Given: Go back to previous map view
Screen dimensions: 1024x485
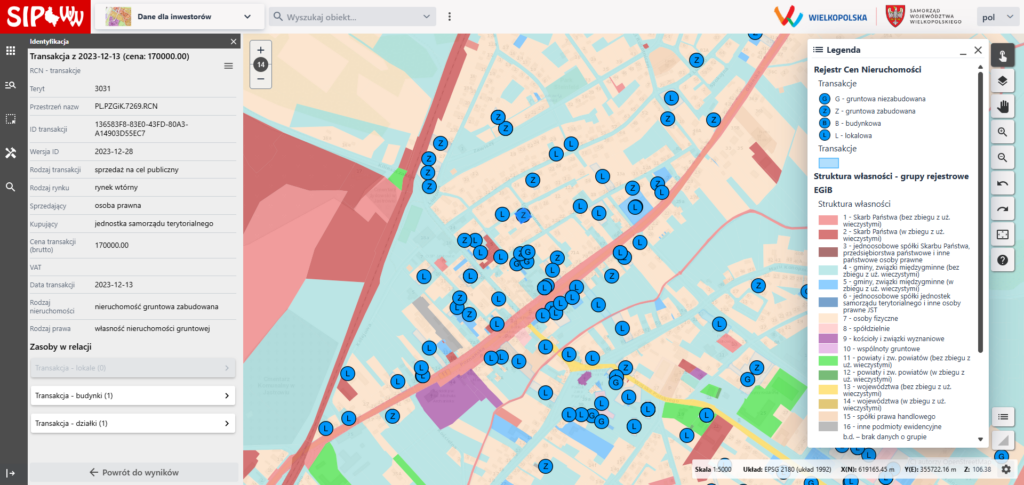Looking at the screenshot, I should click(1002, 183).
